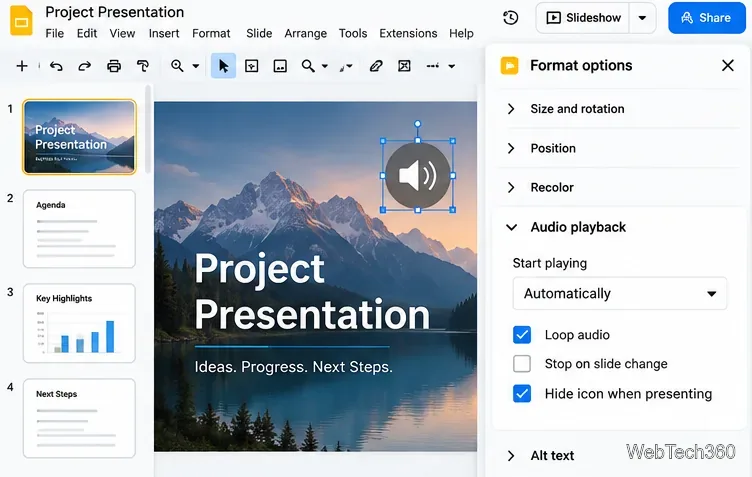Screen dimensions: 752x477
Task: Select the Agenda slide thumbnail
Action: pos(80,229)
